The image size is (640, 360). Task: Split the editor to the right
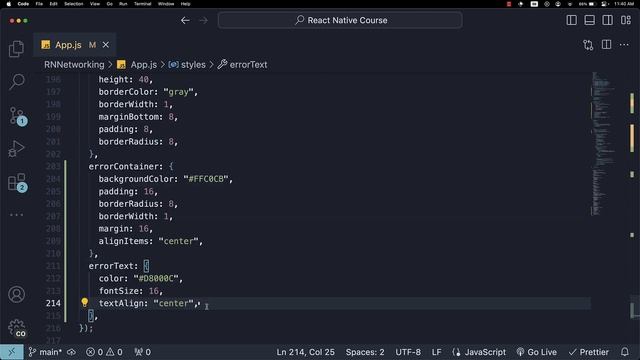click(x=607, y=44)
